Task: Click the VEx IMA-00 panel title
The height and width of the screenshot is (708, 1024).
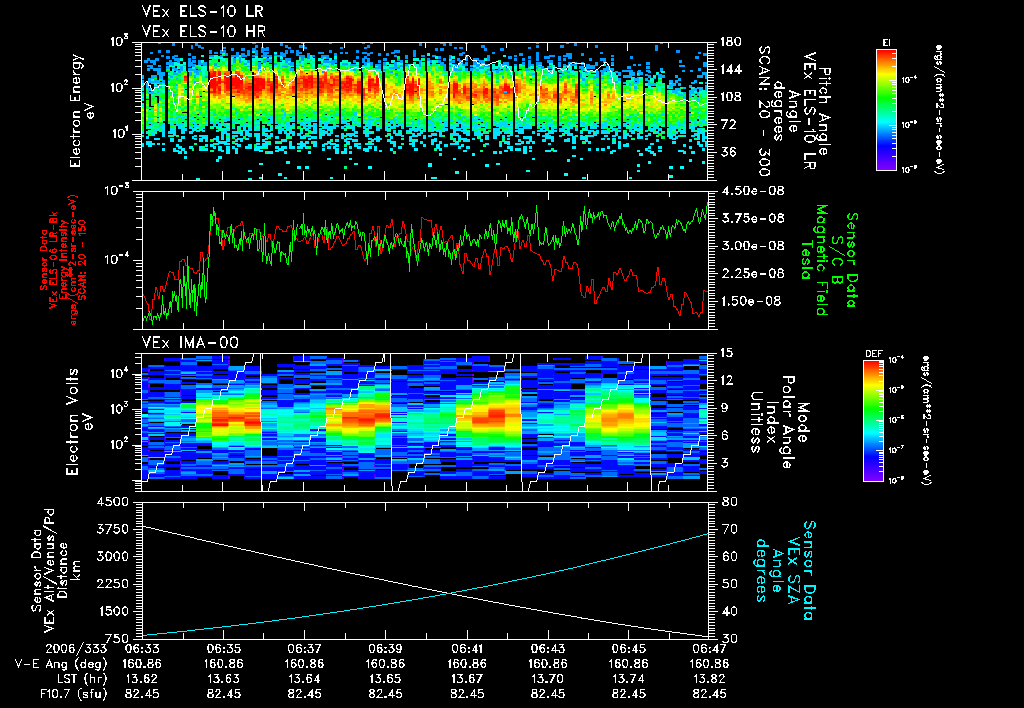Action: (x=190, y=342)
